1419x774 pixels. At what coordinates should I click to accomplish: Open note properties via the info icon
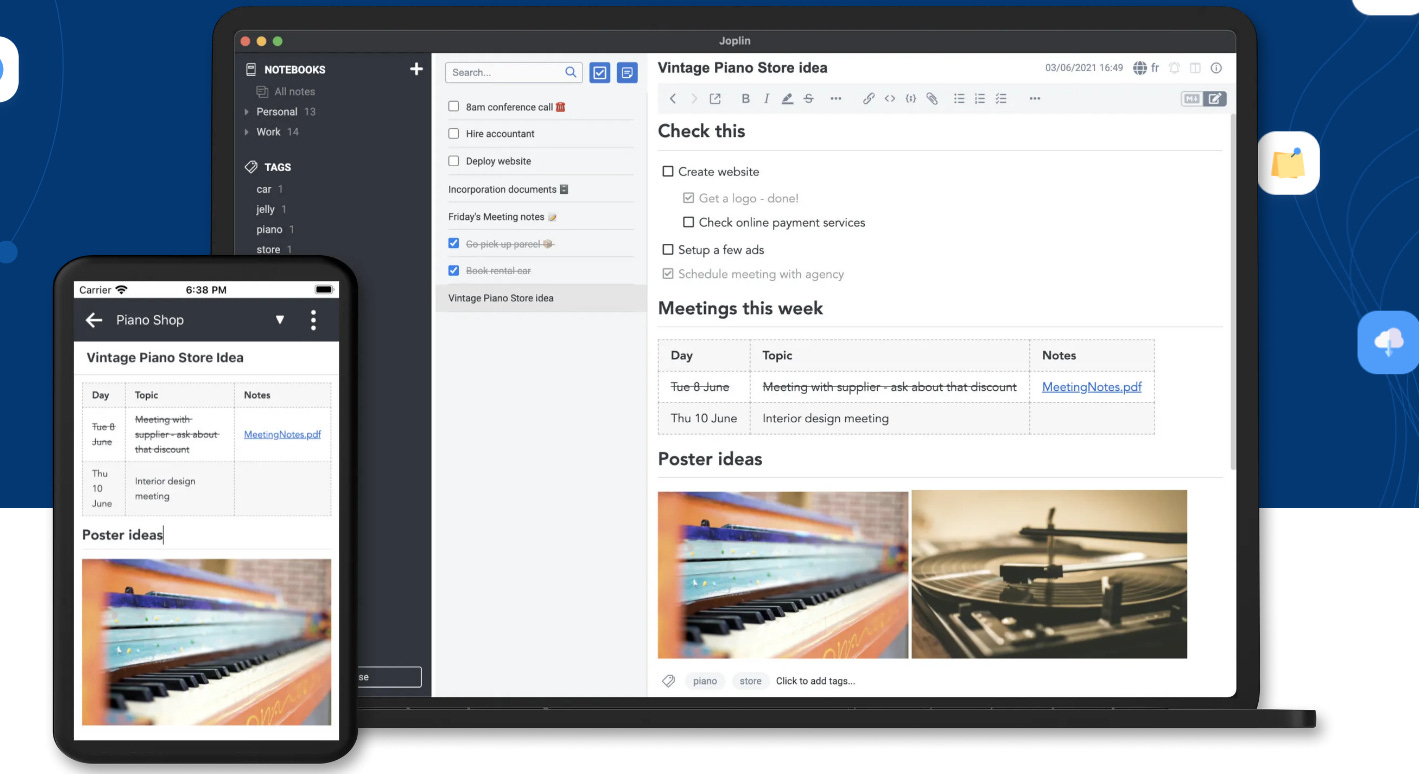pyautogui.click(x=1216, y=68)
